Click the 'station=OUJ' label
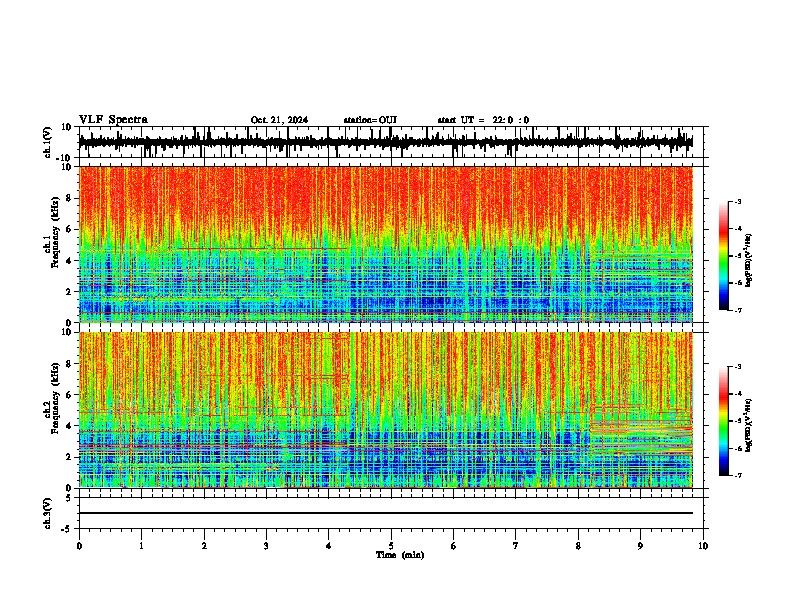792x612 pixels. click(x=370, y=120)
